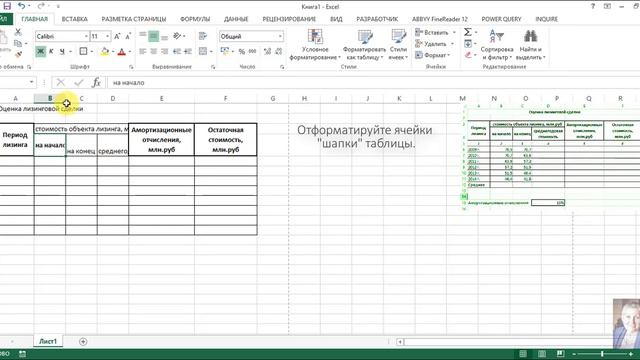
Task: Open Найти и выделить binoculars menu
Action: point(530,45)
